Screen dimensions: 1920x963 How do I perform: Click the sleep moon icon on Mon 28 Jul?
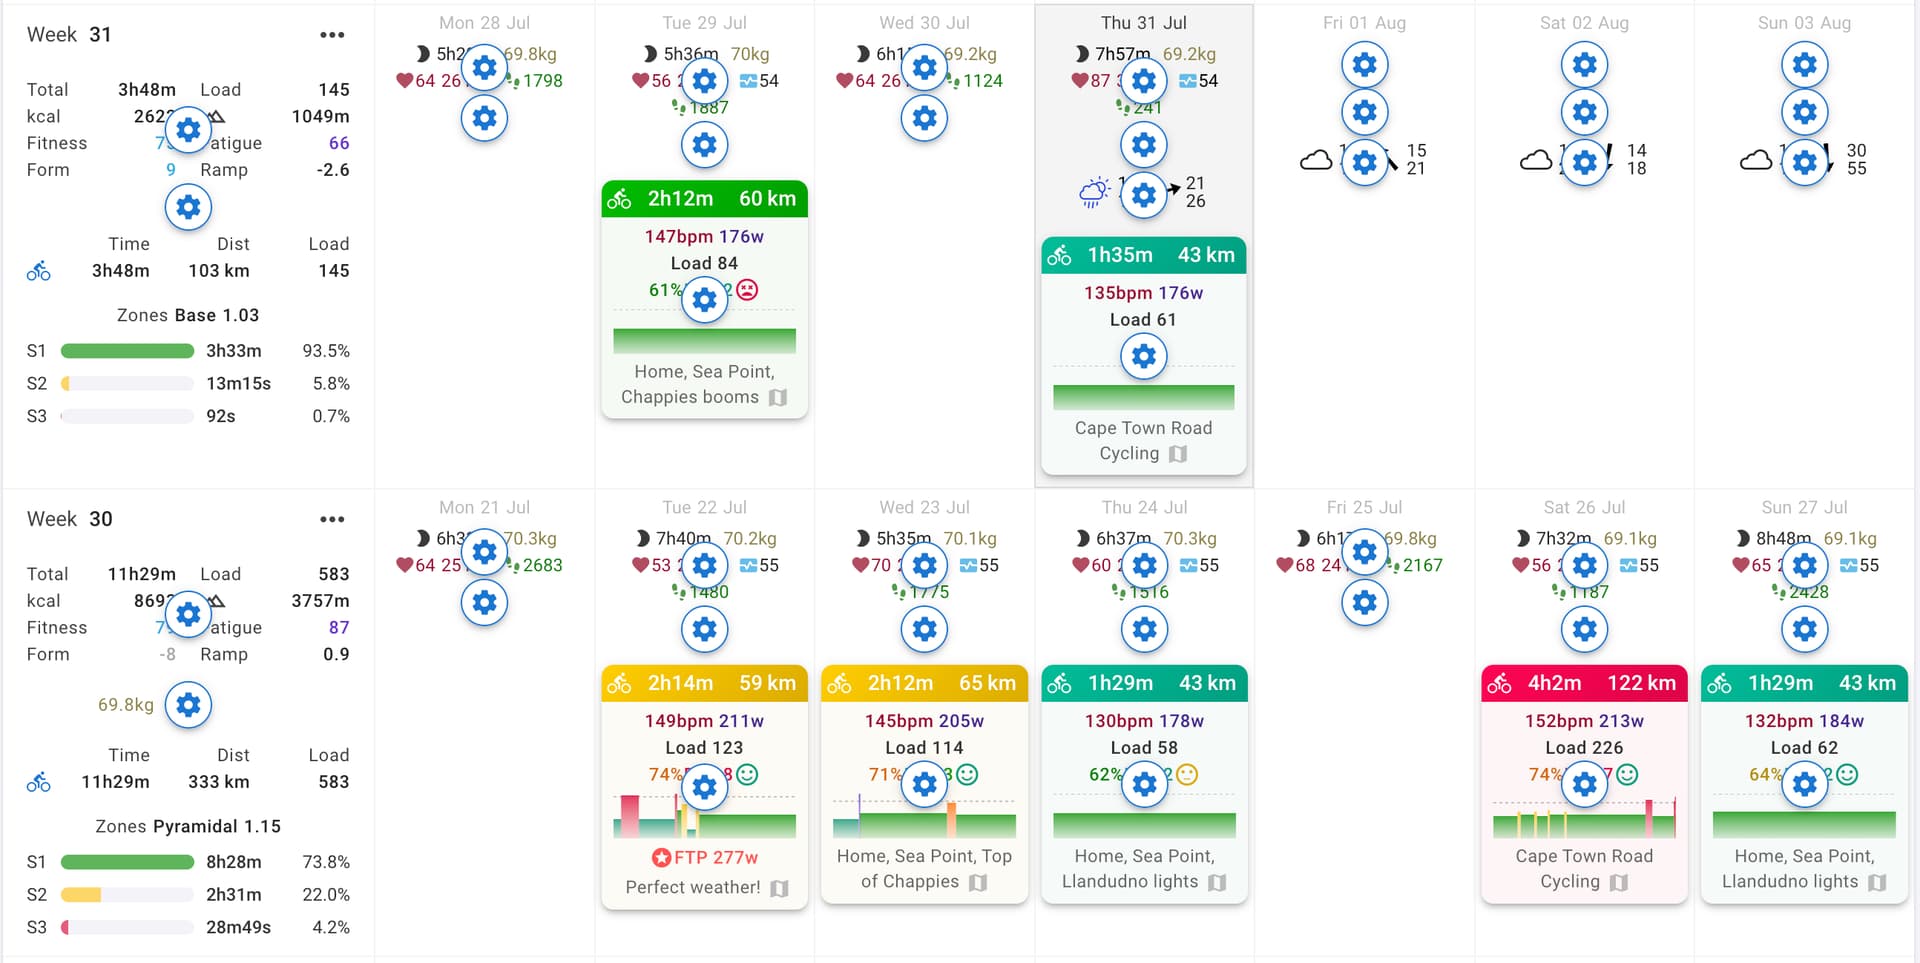[x=422, y=54]
